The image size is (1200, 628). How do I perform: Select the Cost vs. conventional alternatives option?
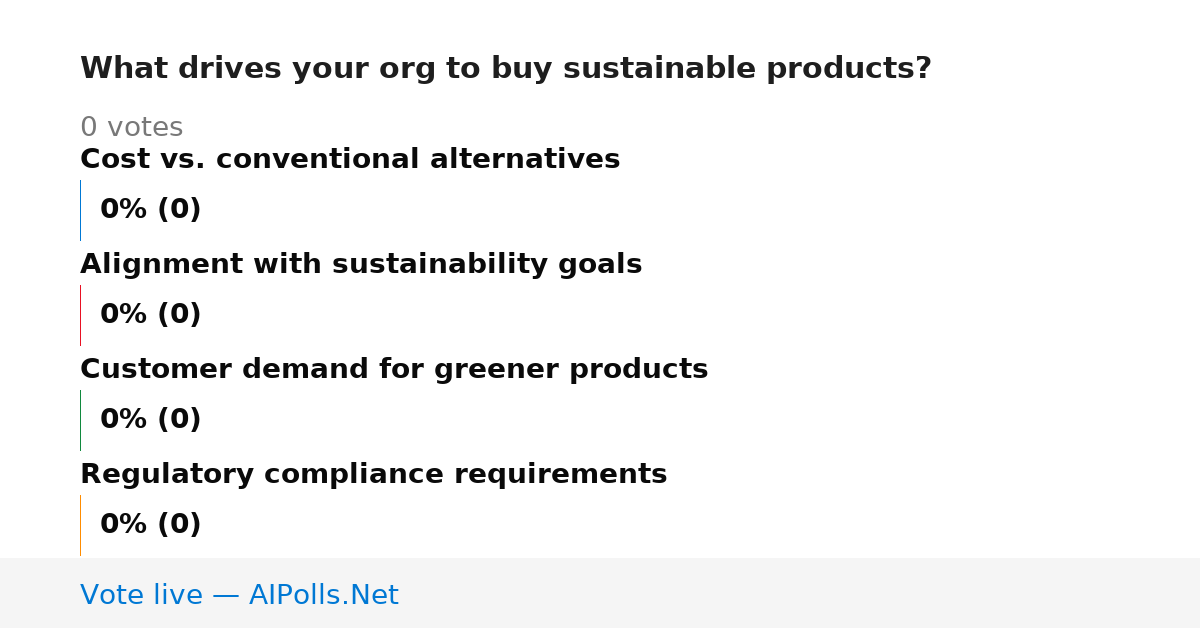coord(350,159)
